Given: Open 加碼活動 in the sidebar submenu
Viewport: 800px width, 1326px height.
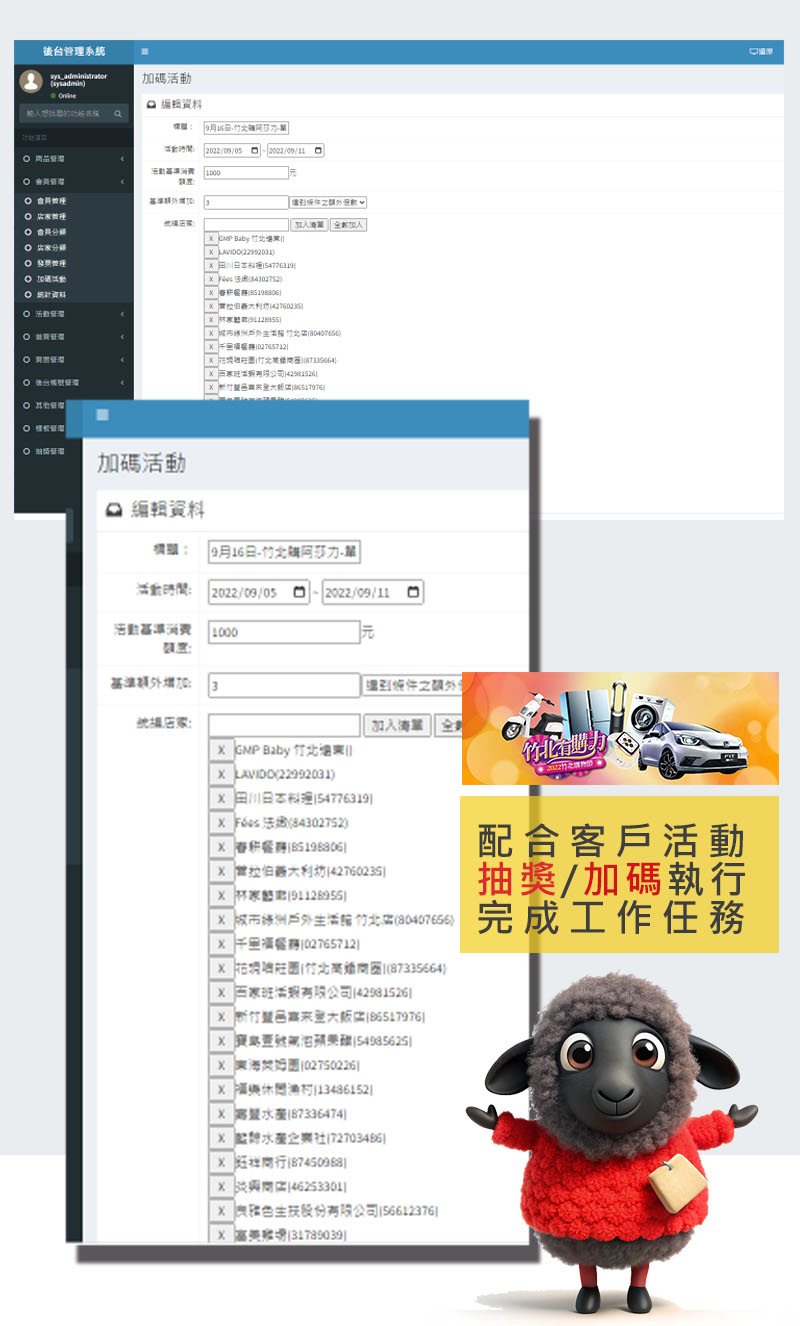Looking at the screenshot, I should coord(51,279).
